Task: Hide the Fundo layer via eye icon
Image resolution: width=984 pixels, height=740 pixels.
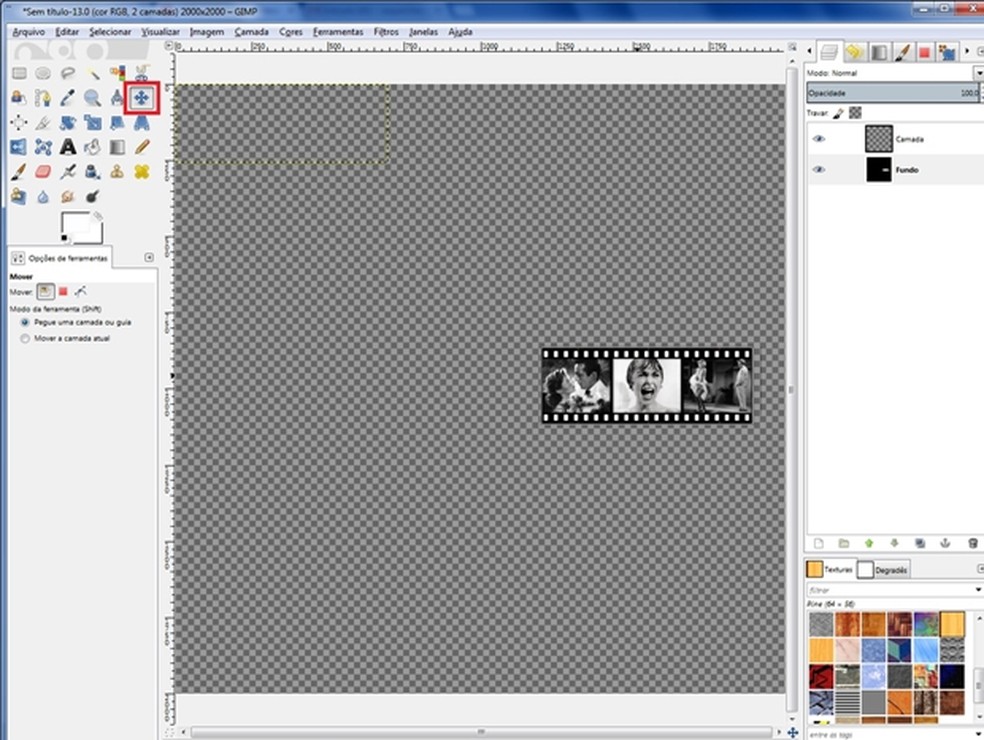Action: [818, 169]
